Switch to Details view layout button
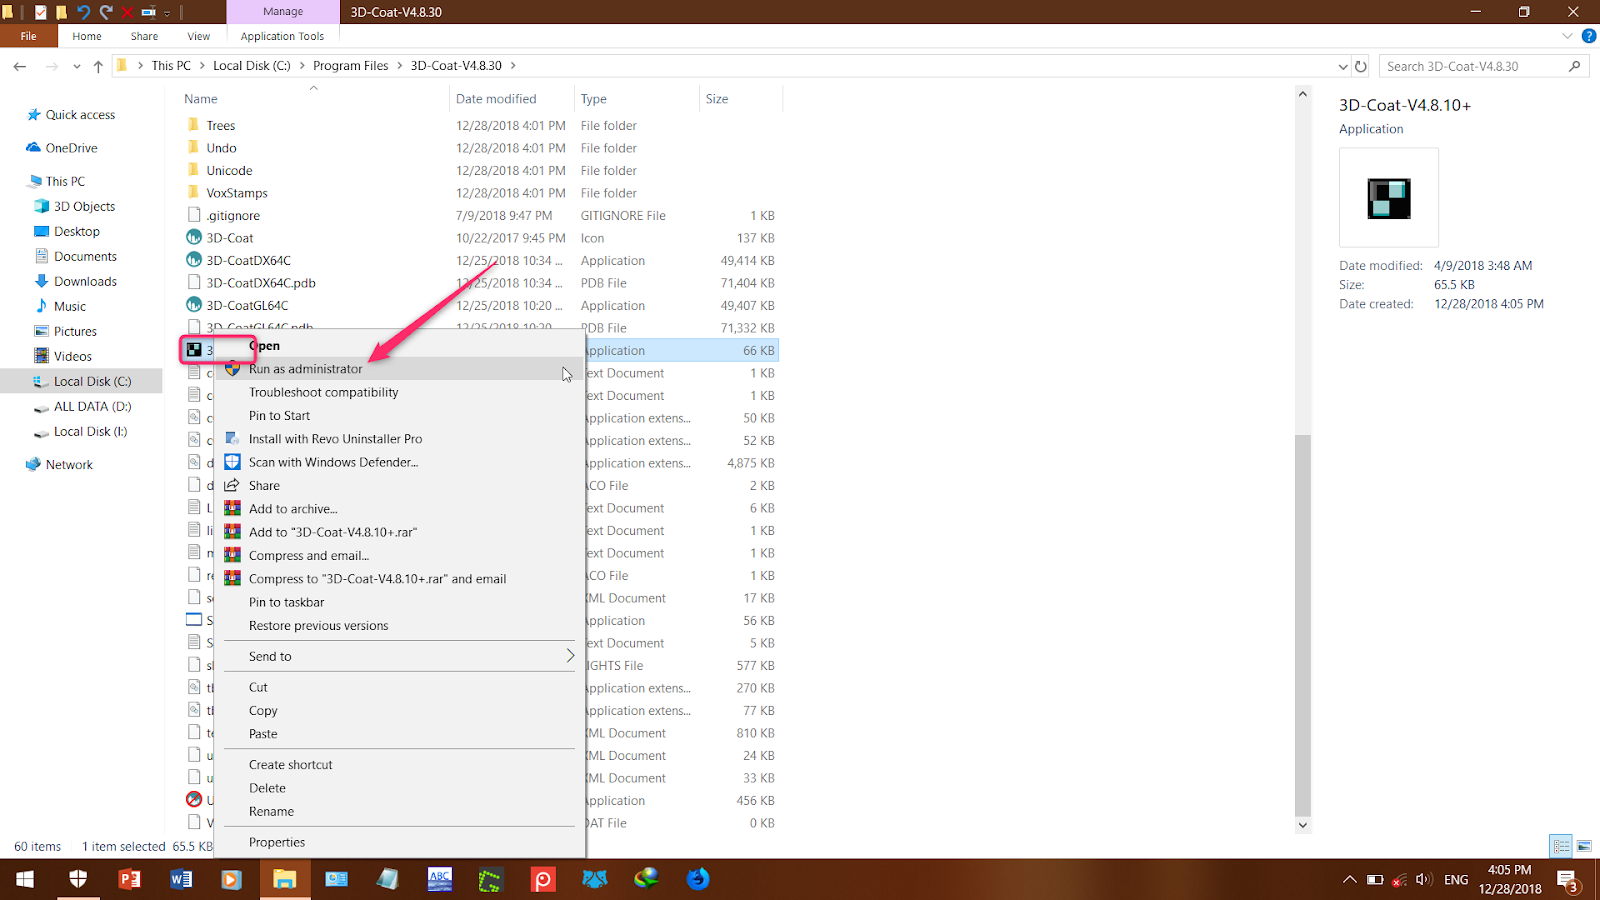This screenshot has height=900, width=1600. coord(1561,846)
